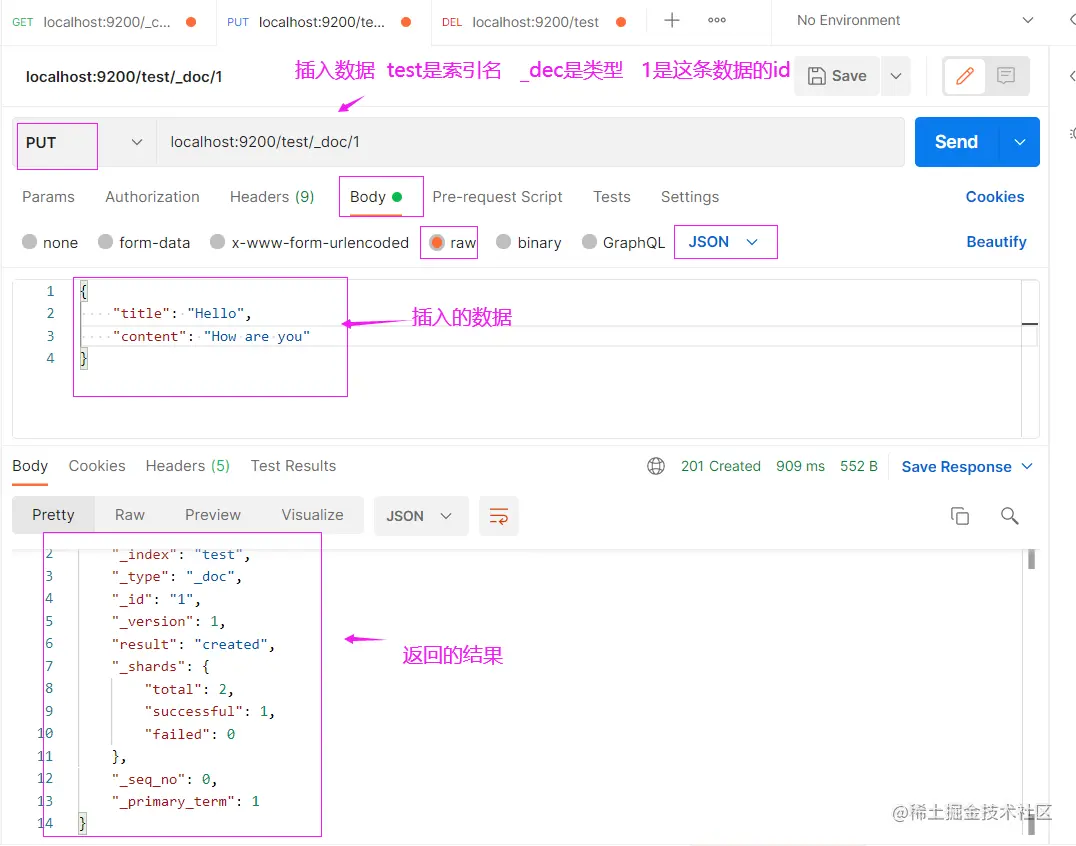This screenshot has height=846, width=1076.
Task: Click the "_primary_term": 1 response line
Action: (185, 801)
